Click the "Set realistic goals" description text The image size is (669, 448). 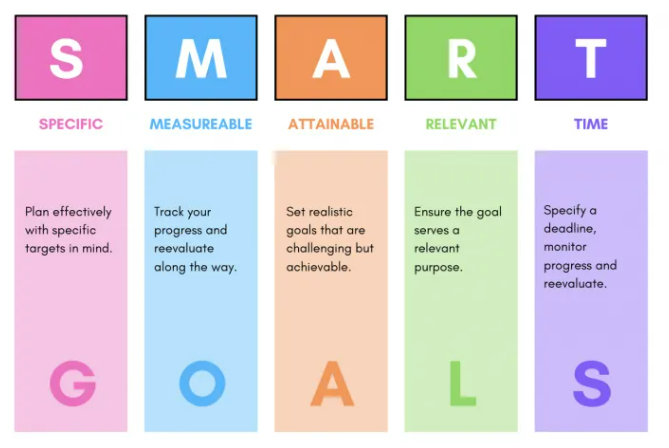point(328,239)
